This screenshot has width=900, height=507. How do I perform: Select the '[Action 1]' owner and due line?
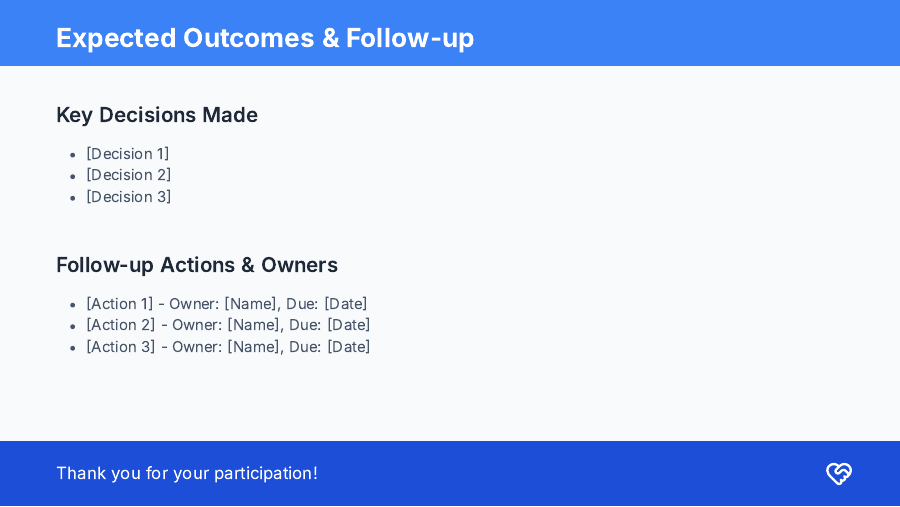[227, 304]
